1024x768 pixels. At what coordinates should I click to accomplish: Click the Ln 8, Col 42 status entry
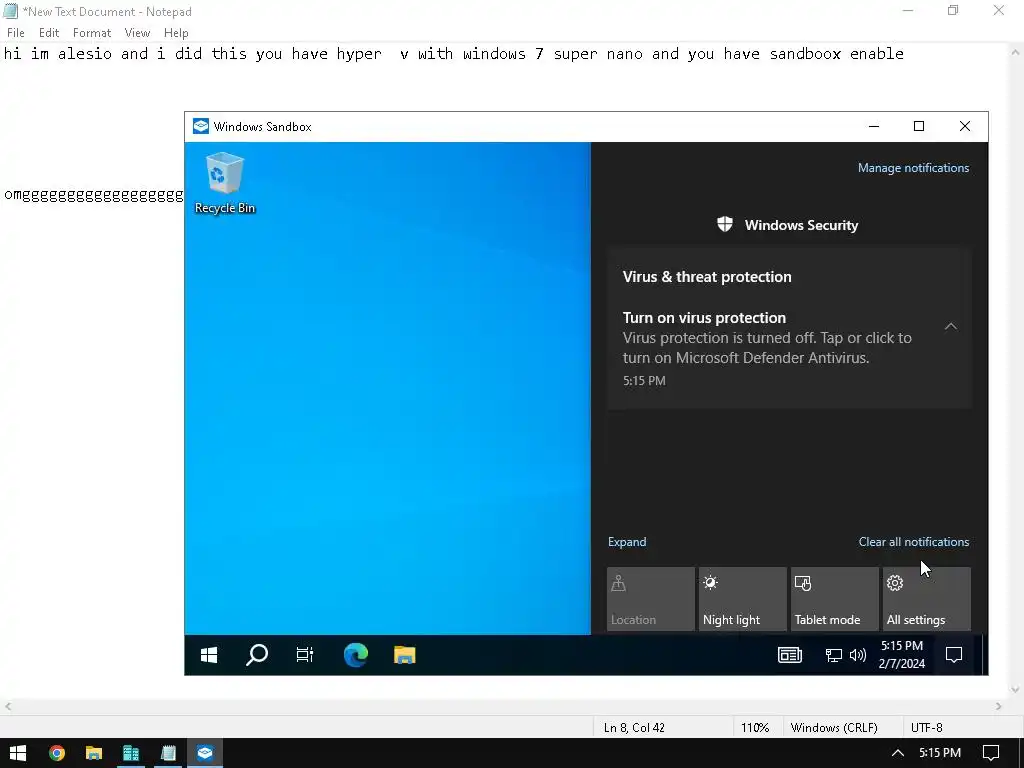tap(634, 728)
